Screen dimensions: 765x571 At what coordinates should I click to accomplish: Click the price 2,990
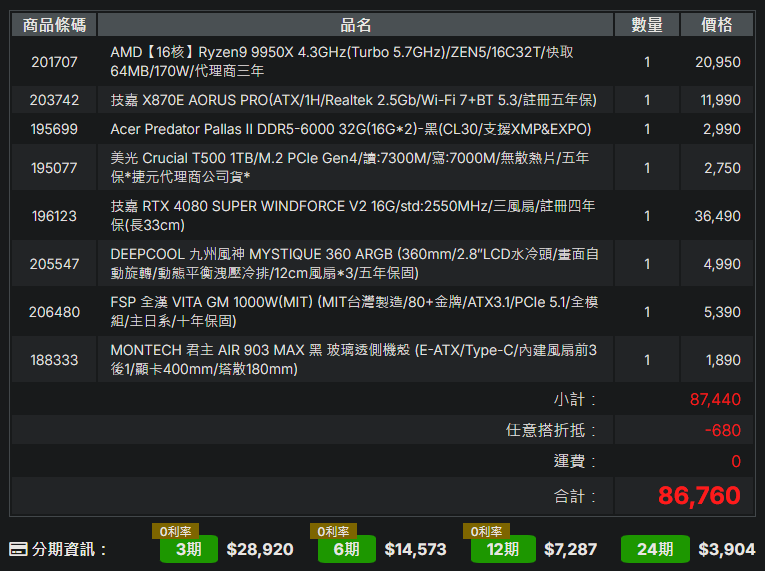click(722, 129)
